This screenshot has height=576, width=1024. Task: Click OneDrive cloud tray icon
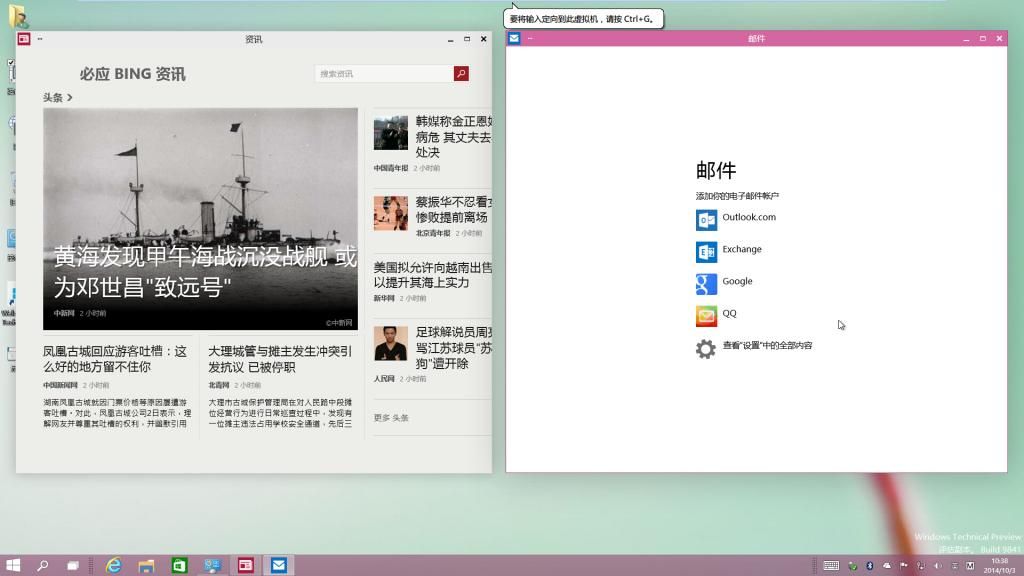pyautogui.click(x=887, y=566)
